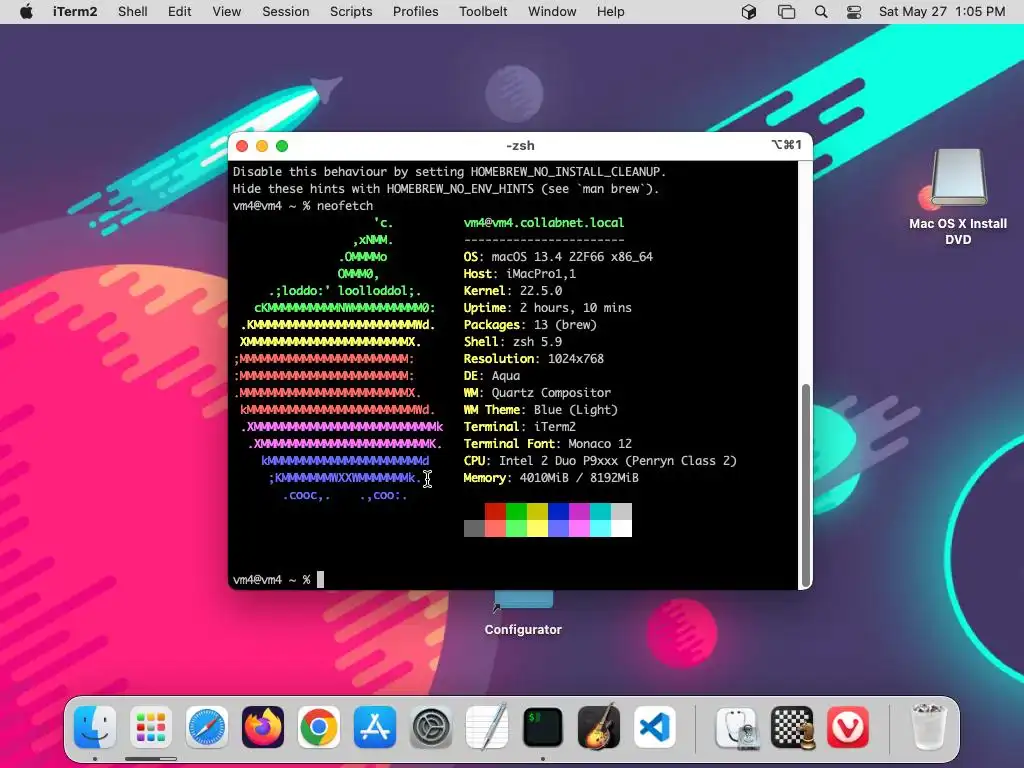The height and width of the screenshot is (768, 1024).
Task: Select the Mac OS X Install DVD desktop icon
Action: coord(958,197)
